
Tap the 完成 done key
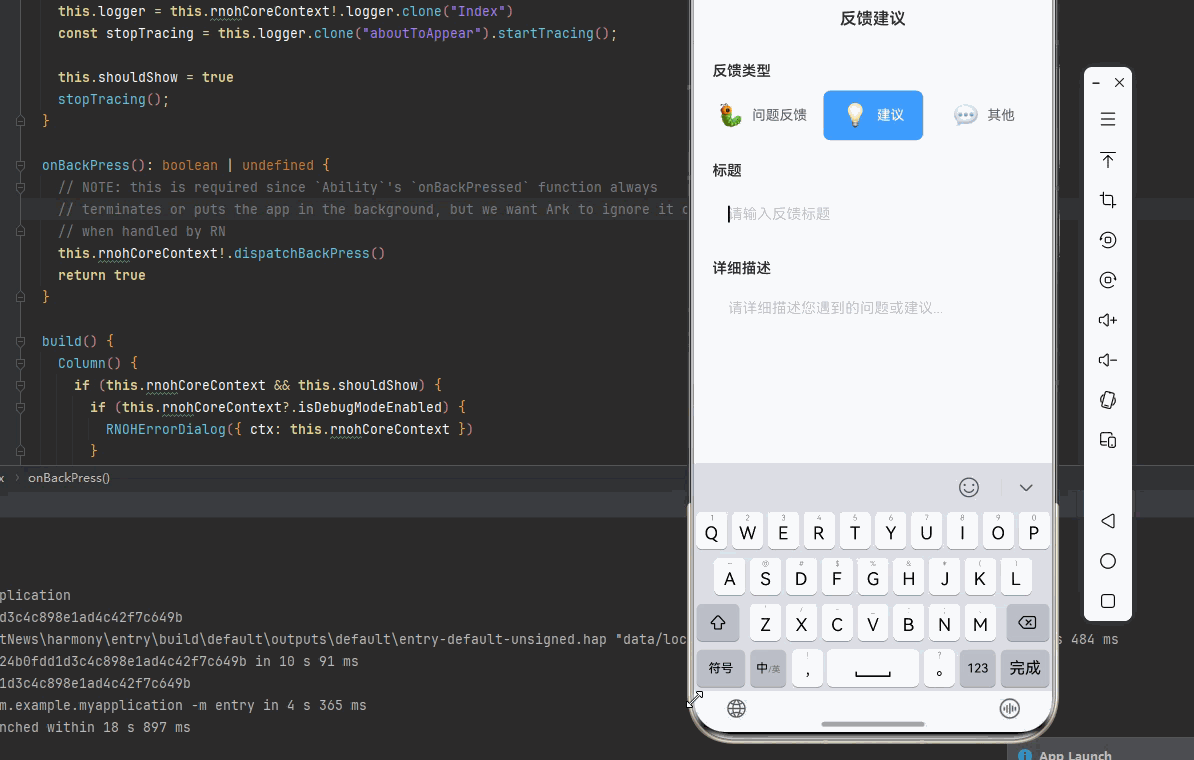point(1025,668)
